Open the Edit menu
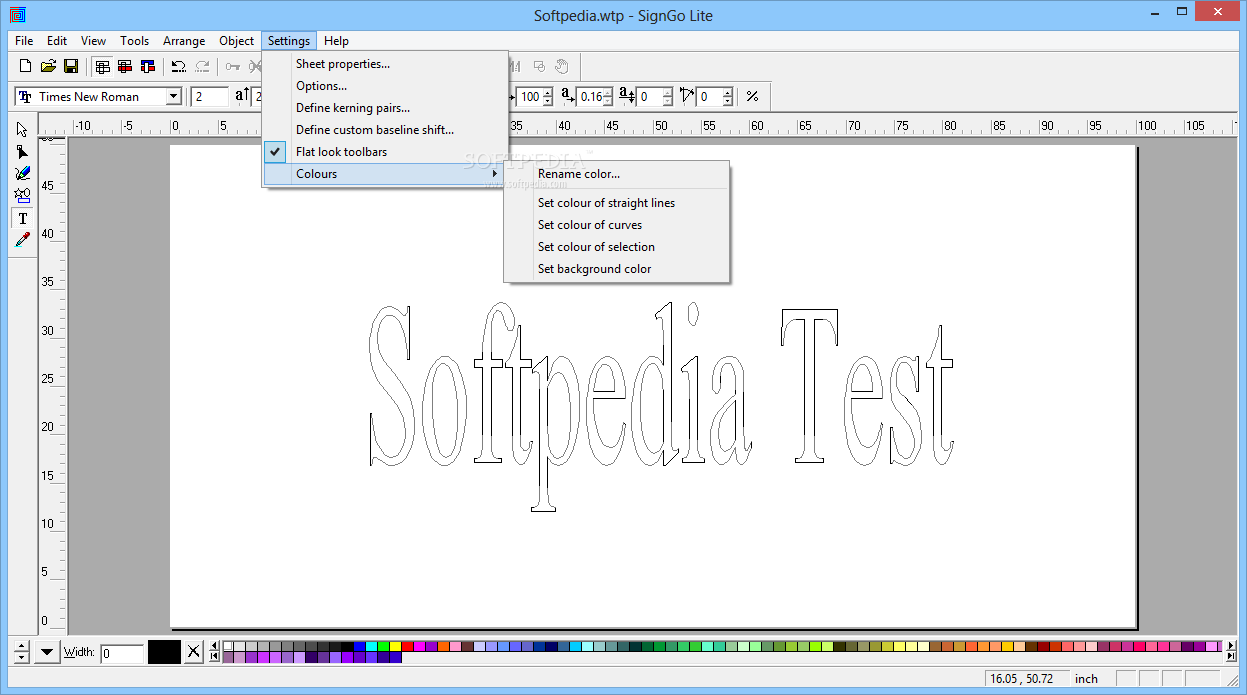This screenshot has height=695, width=1247. tap(57, 41)
